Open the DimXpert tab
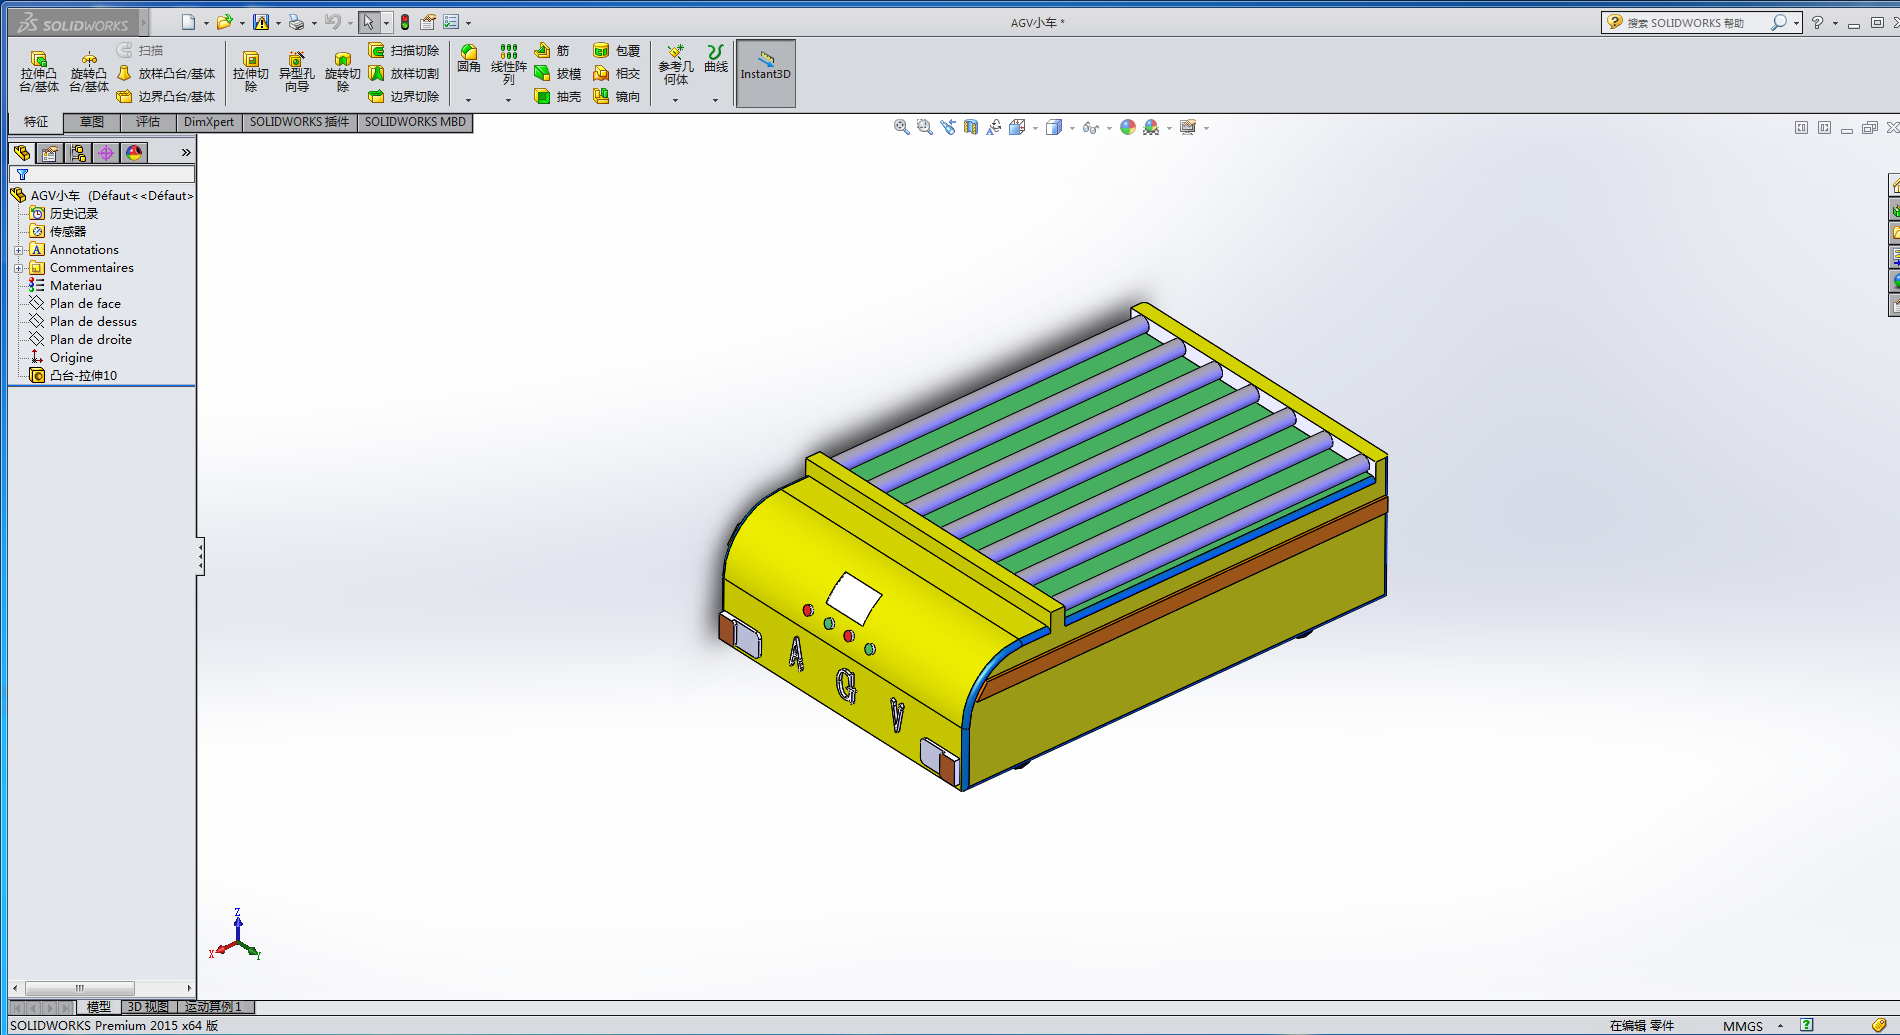The width and height of the screenshot is (1900, 1035). pos(209,122)
